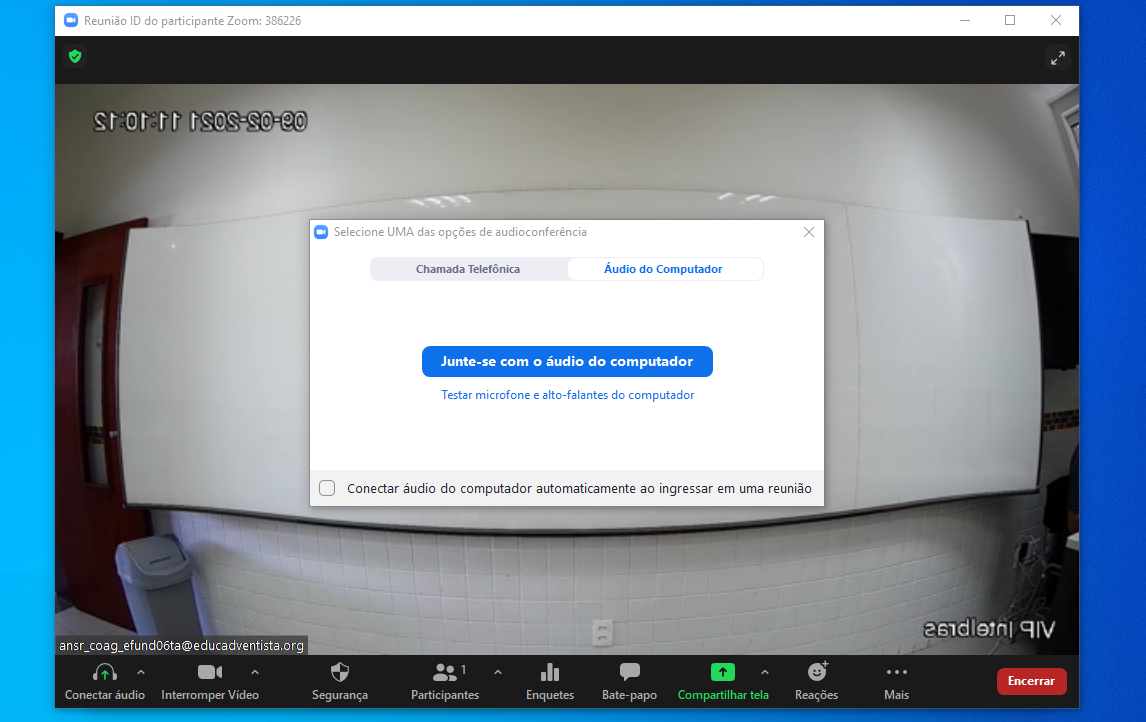1146x722 pixels.
Task: Click Interromper Vídeo camera icon
Action: (x=210, y=673)
